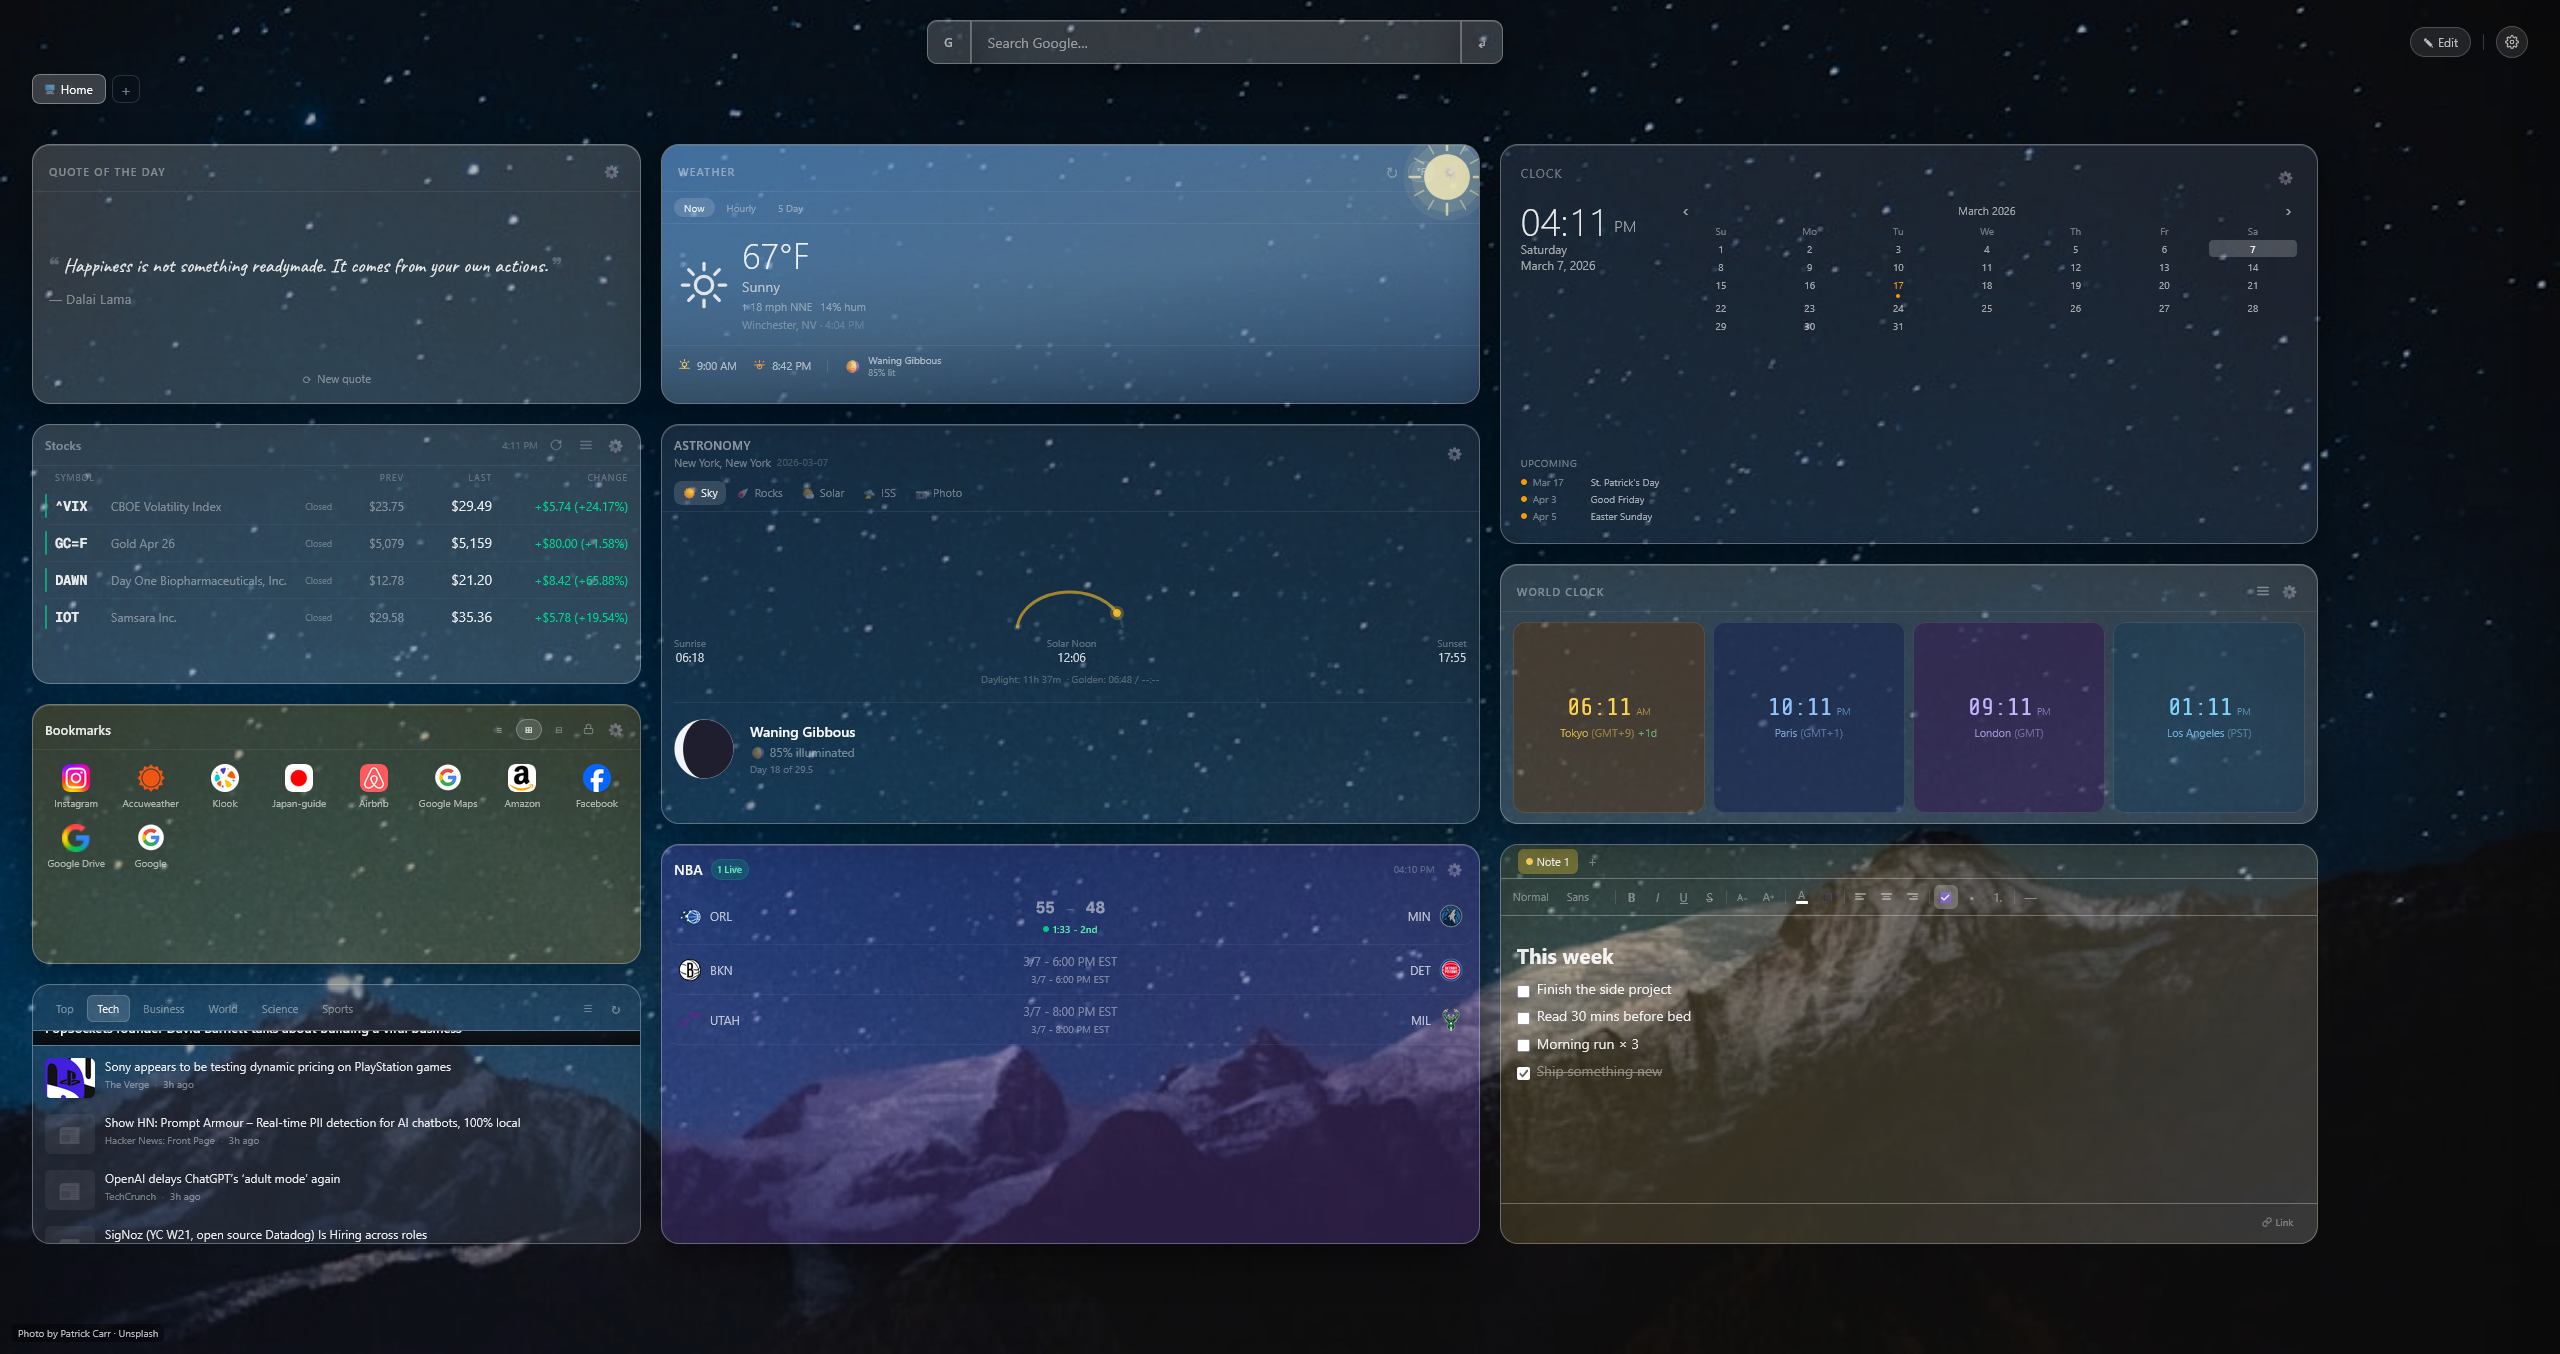Open the 'Normal' paragraph style dropdown

point(1530,897)
